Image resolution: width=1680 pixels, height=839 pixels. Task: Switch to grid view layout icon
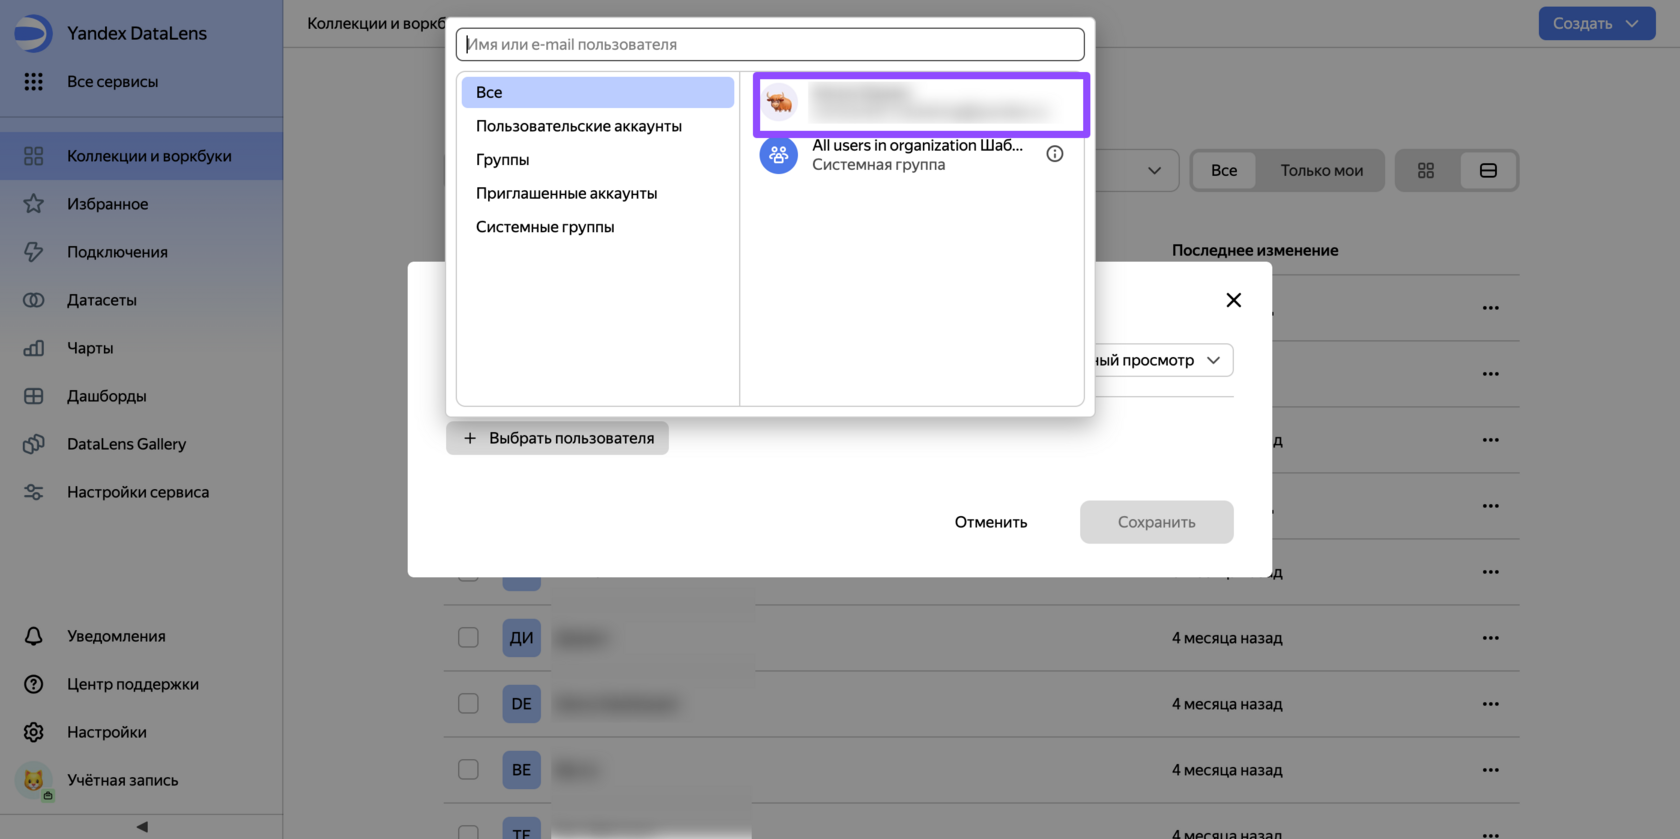[1426, 171]
